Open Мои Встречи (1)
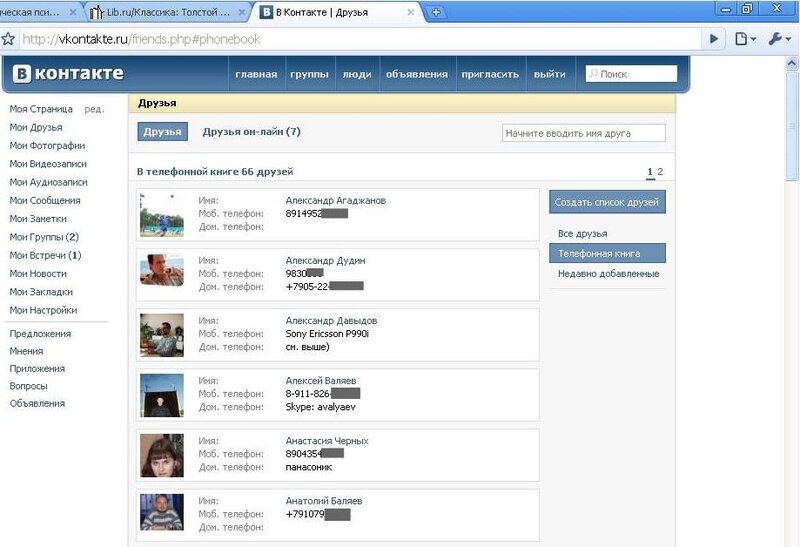This screenshot has width=800, height=547. point(45,255)
